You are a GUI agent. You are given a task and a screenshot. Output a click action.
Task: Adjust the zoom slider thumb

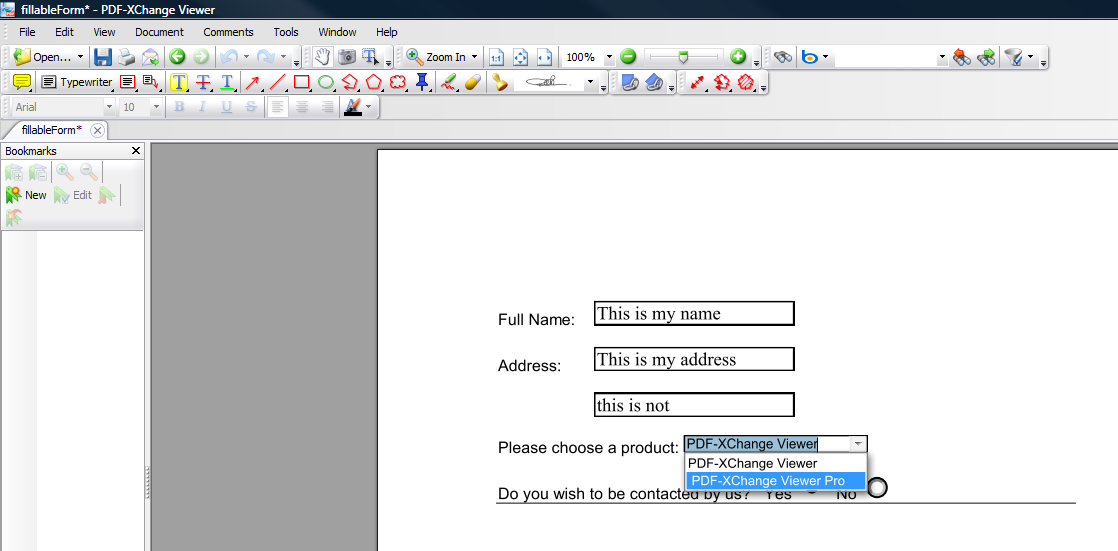(x=683, y=57)
